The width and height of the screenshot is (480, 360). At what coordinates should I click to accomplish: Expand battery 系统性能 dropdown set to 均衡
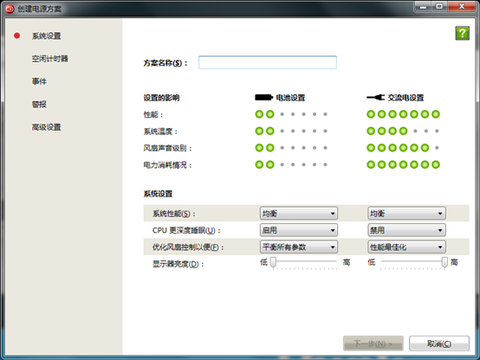299,213
